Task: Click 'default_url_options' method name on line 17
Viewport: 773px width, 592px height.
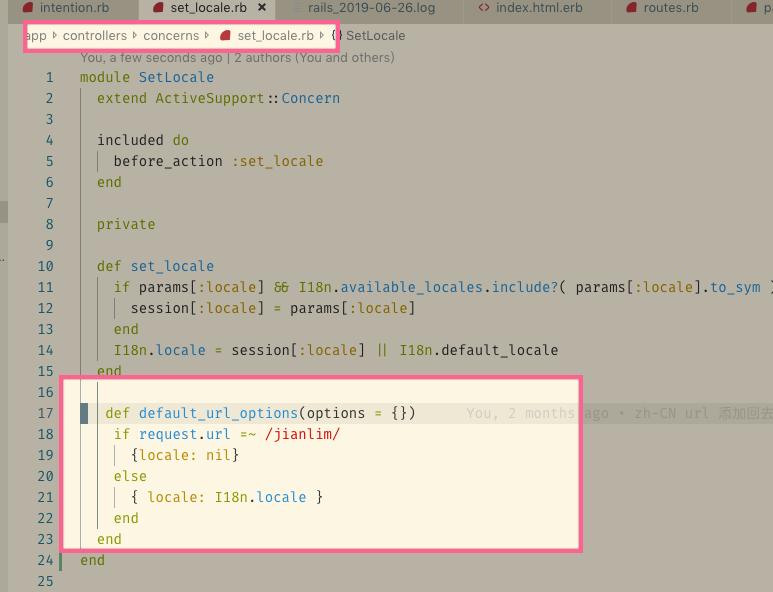Action: pyautogui.click(x=218, y=413)
